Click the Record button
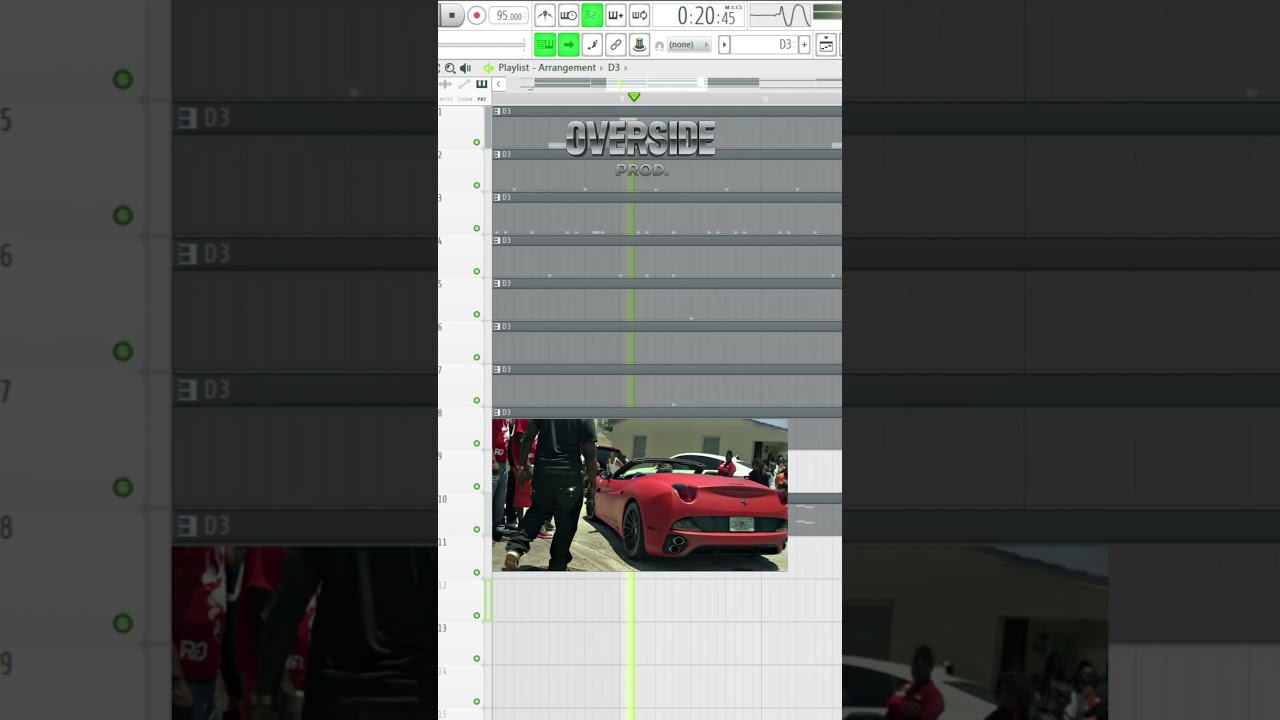This screenshot has height=720, width=1280. pos(477,15)
